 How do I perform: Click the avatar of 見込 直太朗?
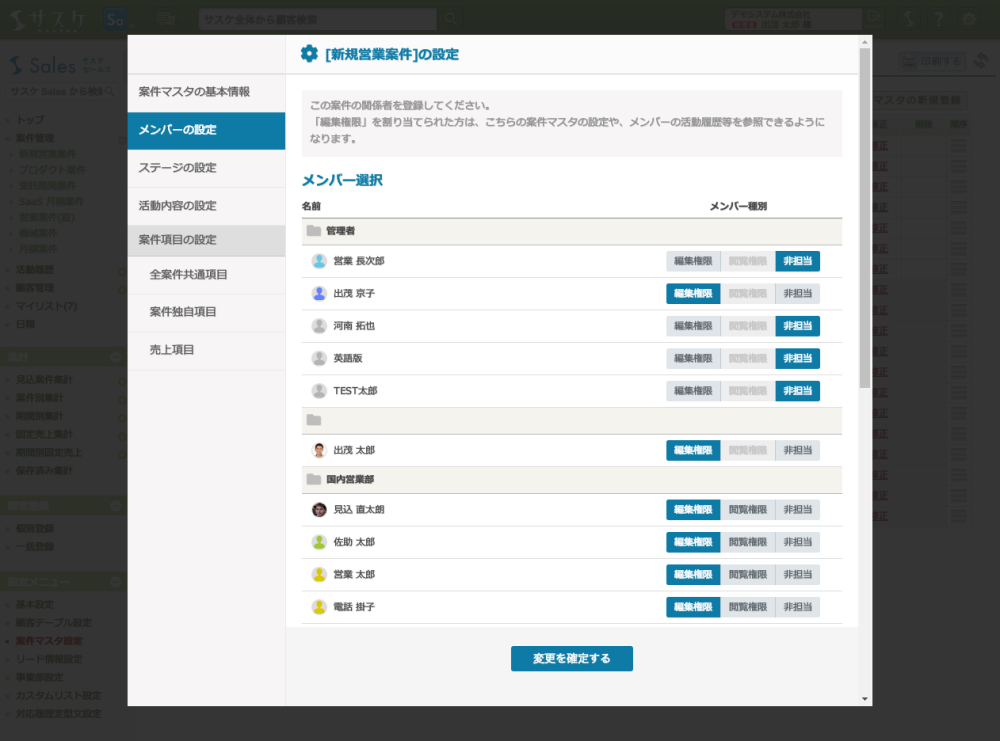pos(319,510)
